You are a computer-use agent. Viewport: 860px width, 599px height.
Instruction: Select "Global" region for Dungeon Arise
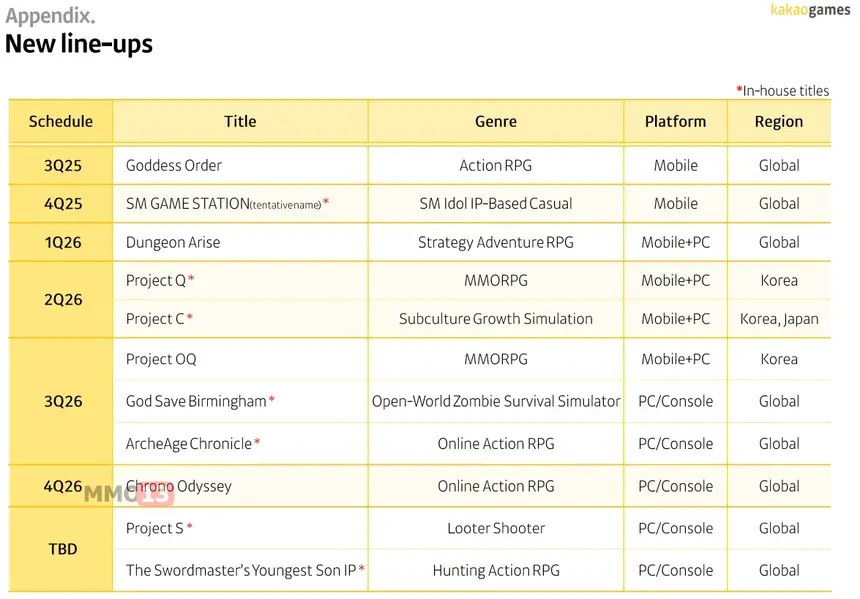click(x=779, y=242)
